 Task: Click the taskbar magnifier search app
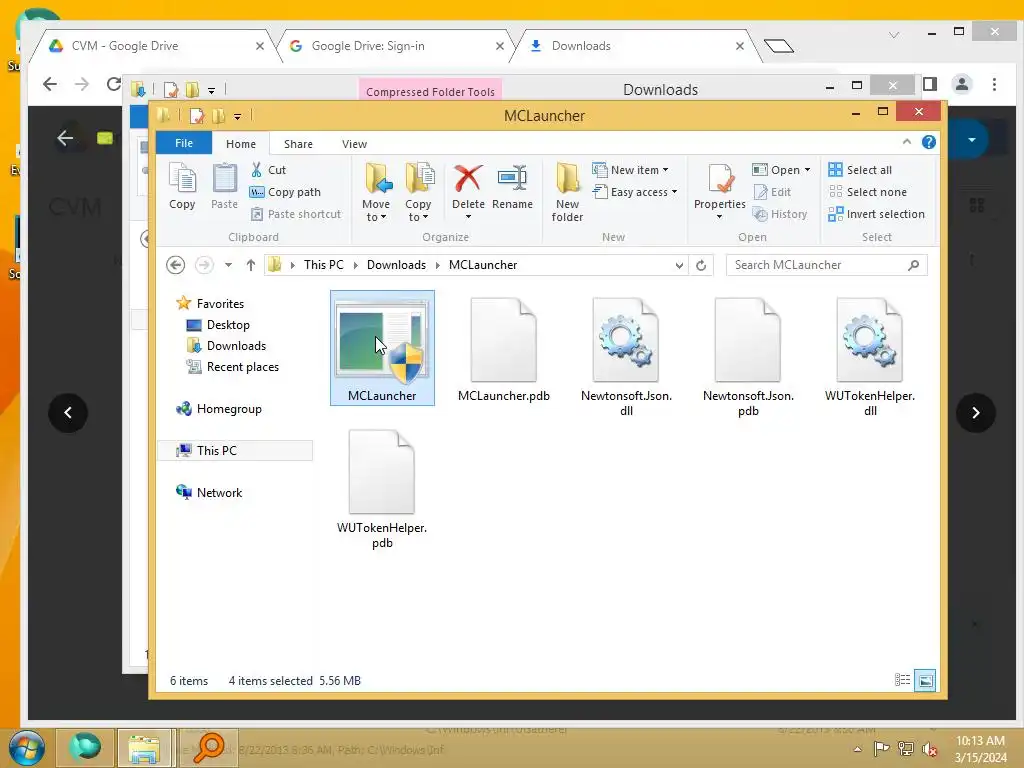pos(208,748)
